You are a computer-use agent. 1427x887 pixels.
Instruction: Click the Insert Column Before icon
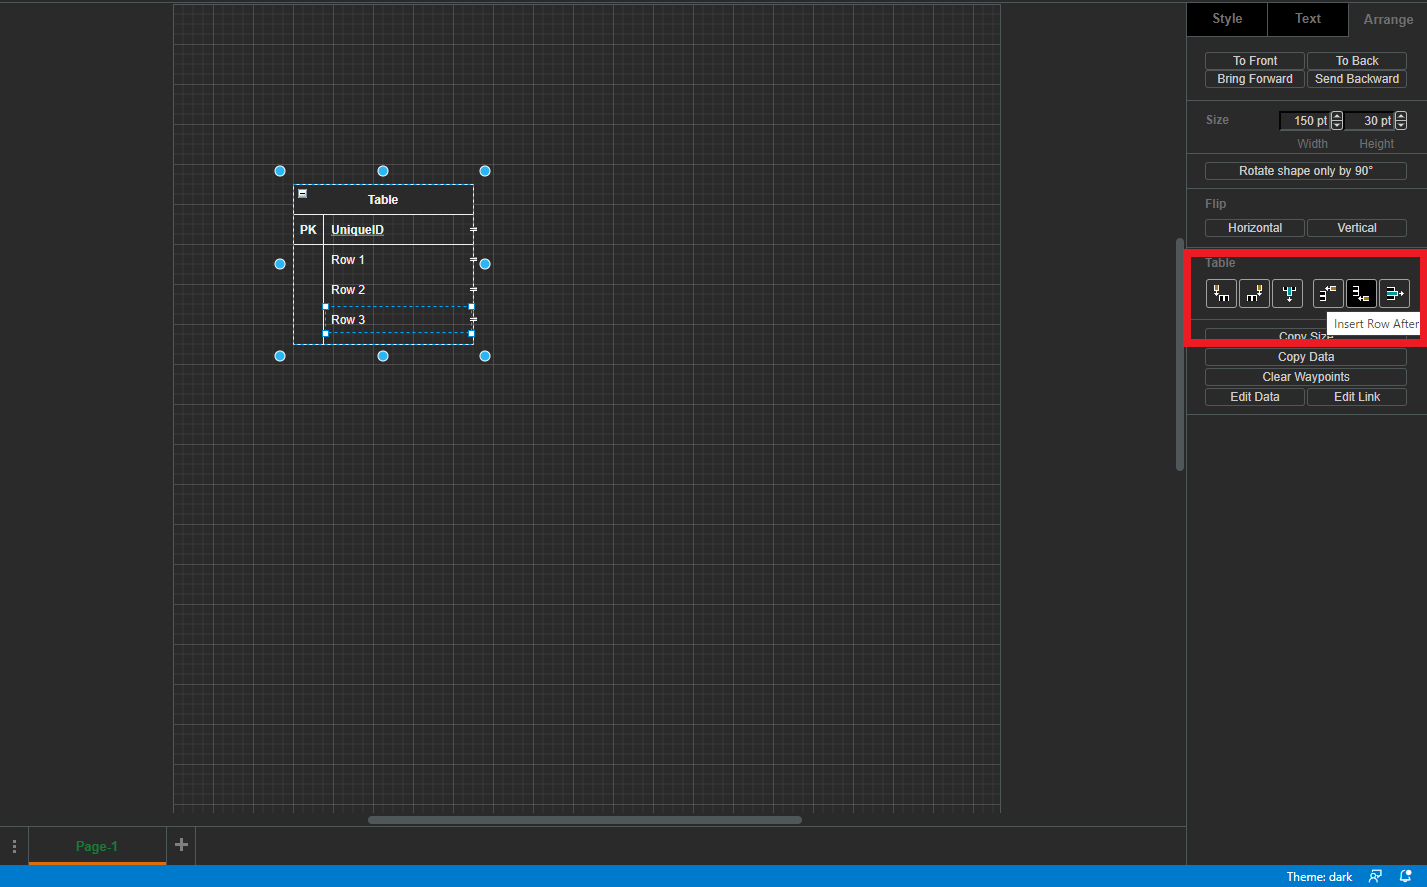pos(1221,293)
